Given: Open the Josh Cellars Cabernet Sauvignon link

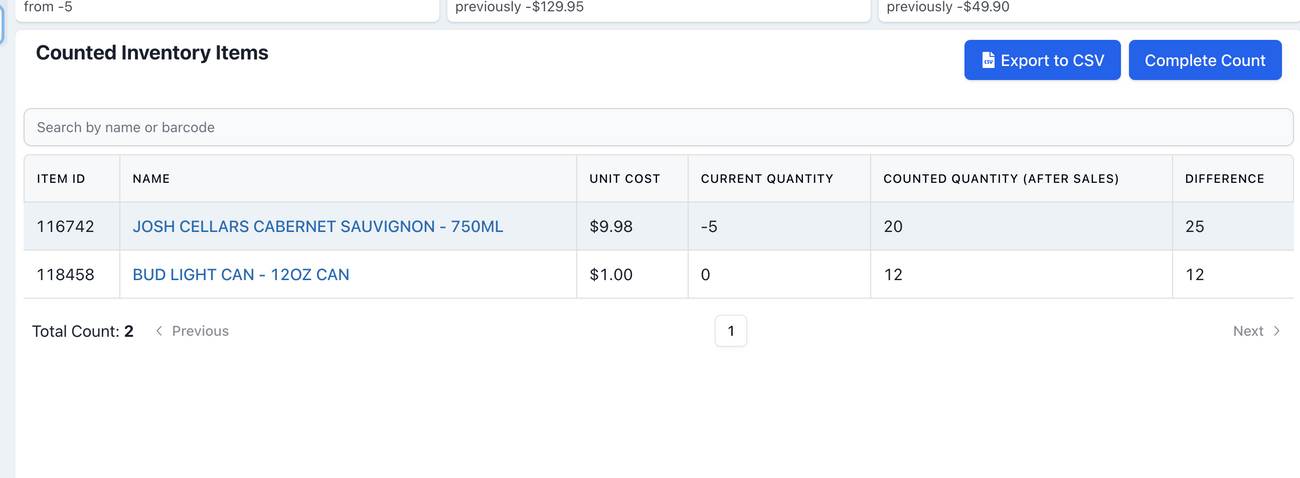Looking at the screenshot, I should click(x=317, y=227).
